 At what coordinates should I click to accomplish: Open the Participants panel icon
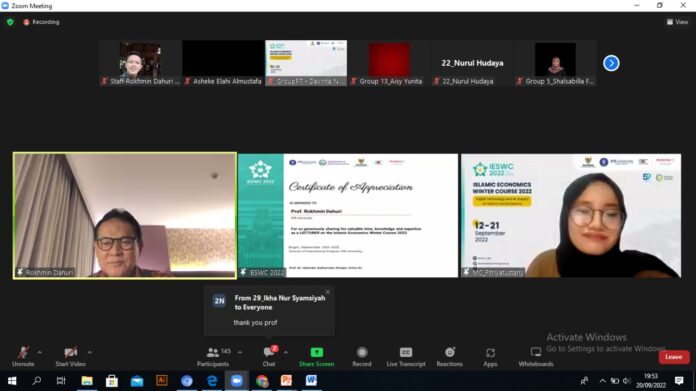(213, 353)
